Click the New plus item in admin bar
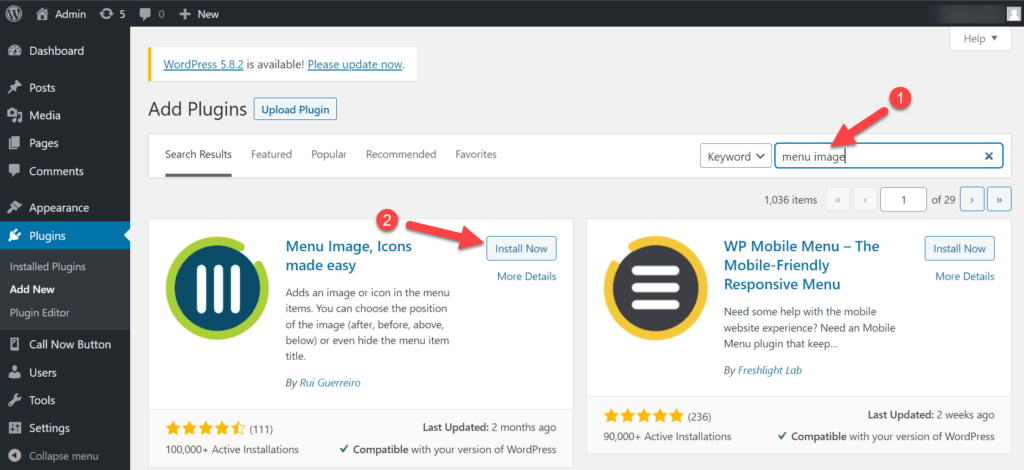The image size is (1024, 470). coord(199,14)
